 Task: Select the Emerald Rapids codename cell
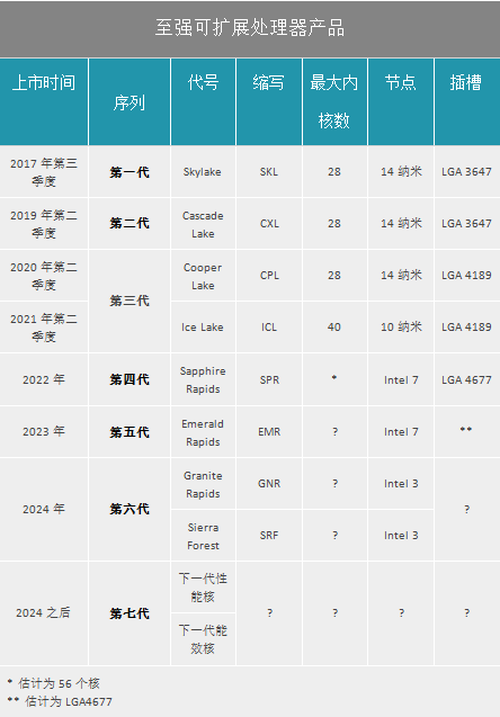point(203,433)
